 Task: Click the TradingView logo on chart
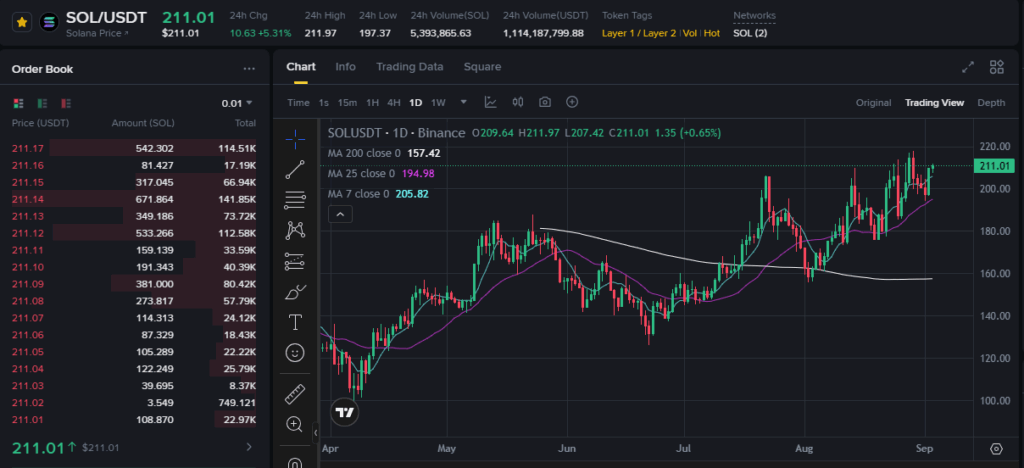pyautogui.click(x=345, y=413)
